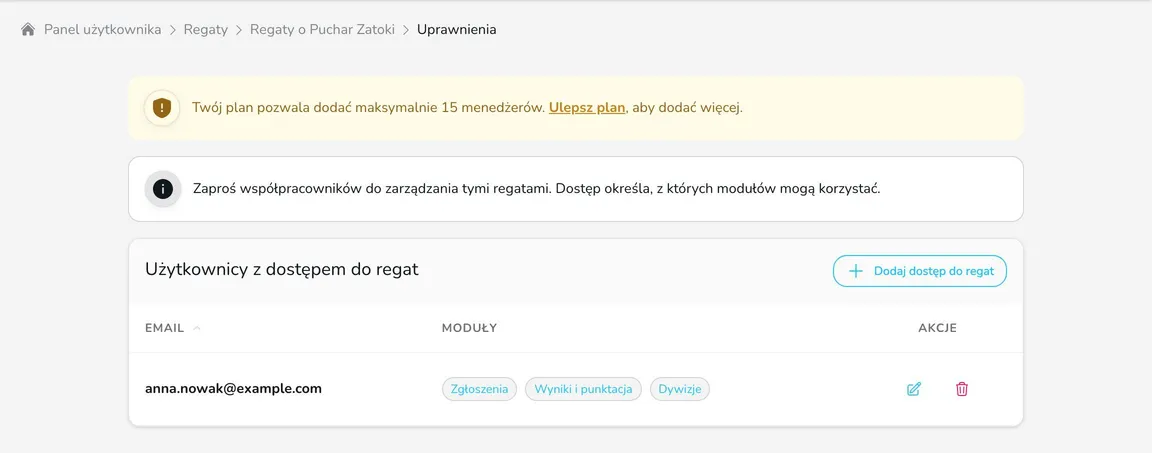Click Użytkownicy z dostępem do regat heading
This screenshot has height=453, width=1152.
(282, 269)
